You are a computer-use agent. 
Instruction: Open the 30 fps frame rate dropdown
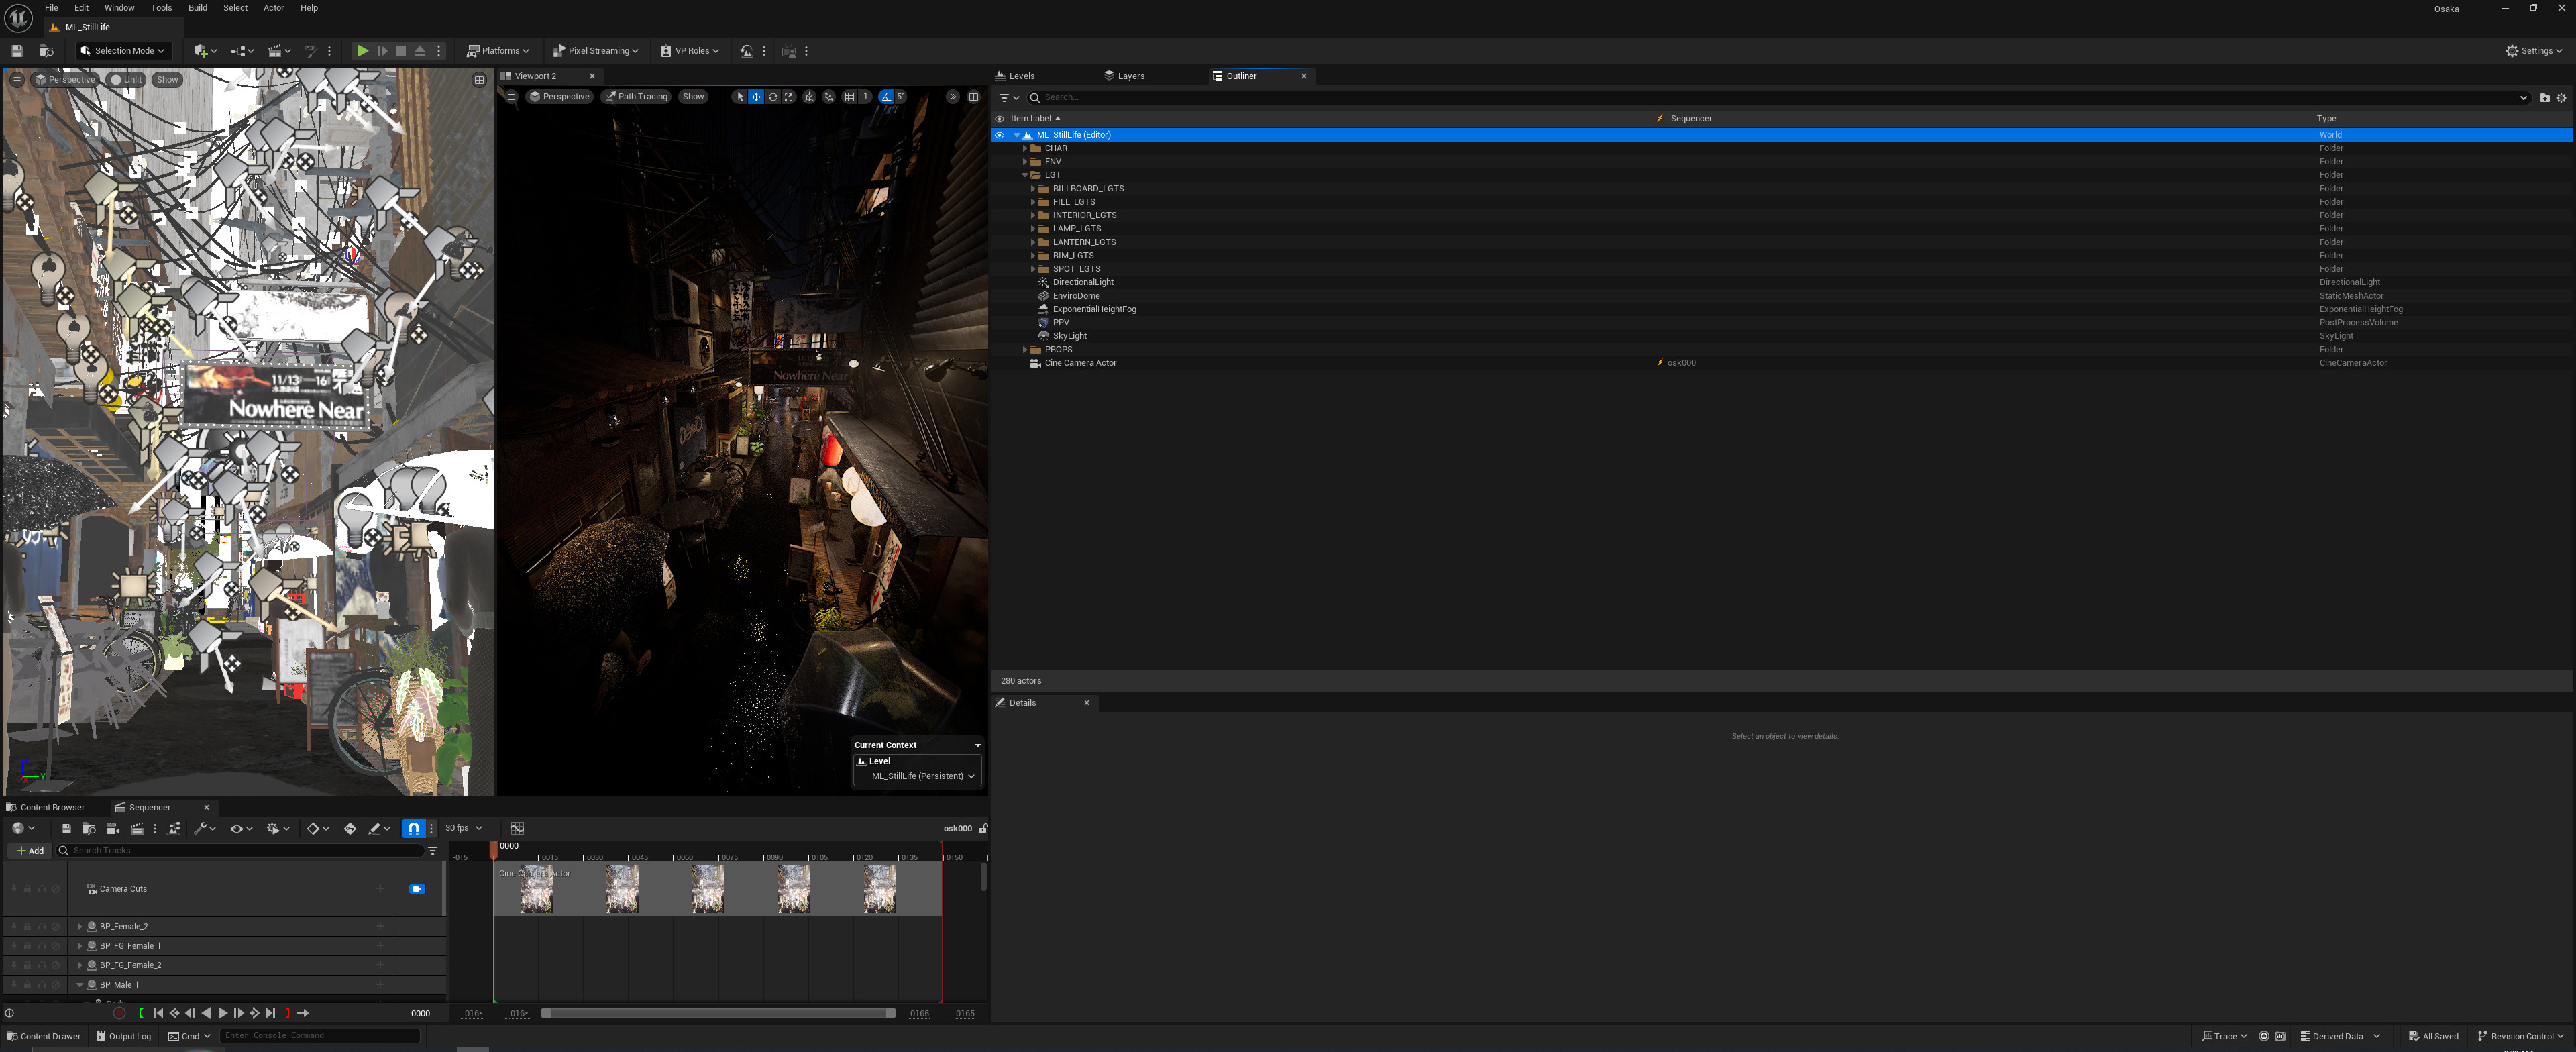tap(464, 828)
